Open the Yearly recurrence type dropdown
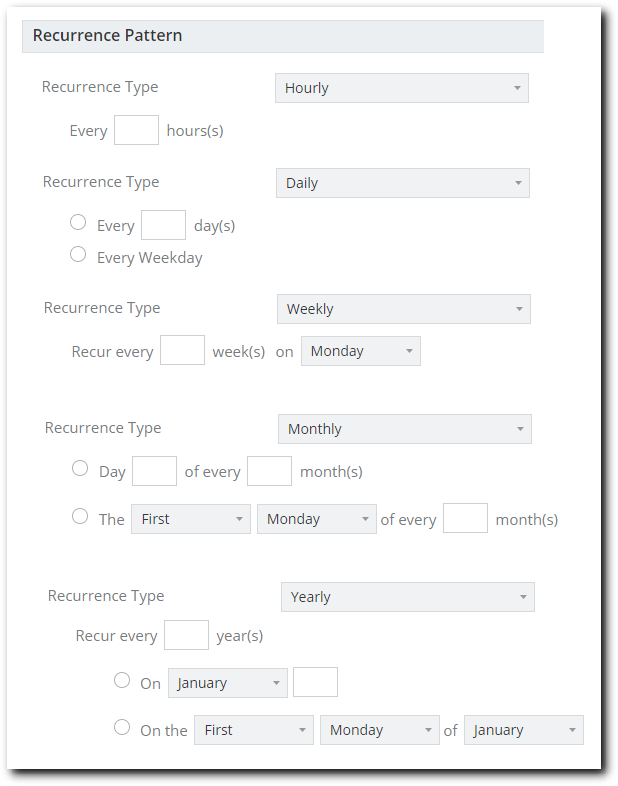 point(407,597)
